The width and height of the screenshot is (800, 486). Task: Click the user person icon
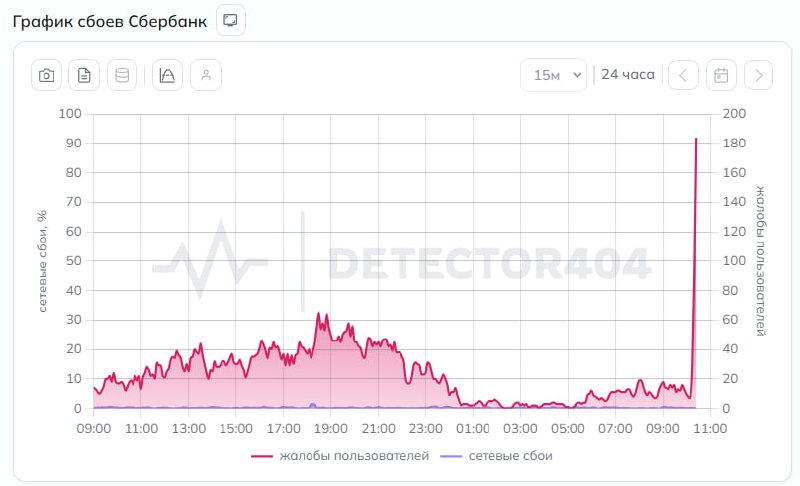click(x=206, y=75)
